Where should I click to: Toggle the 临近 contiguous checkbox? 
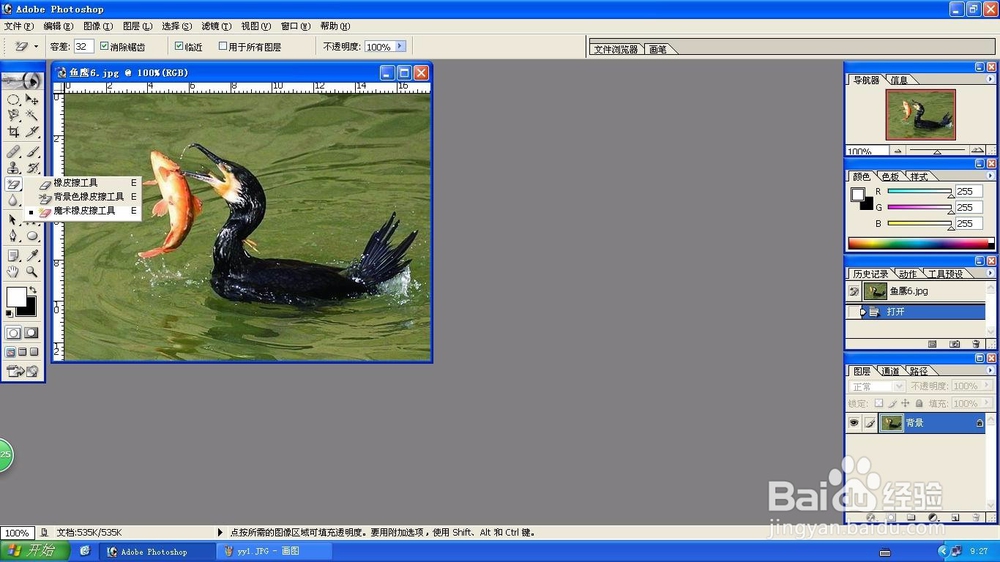pyautogui.click(x=179, y=46)
